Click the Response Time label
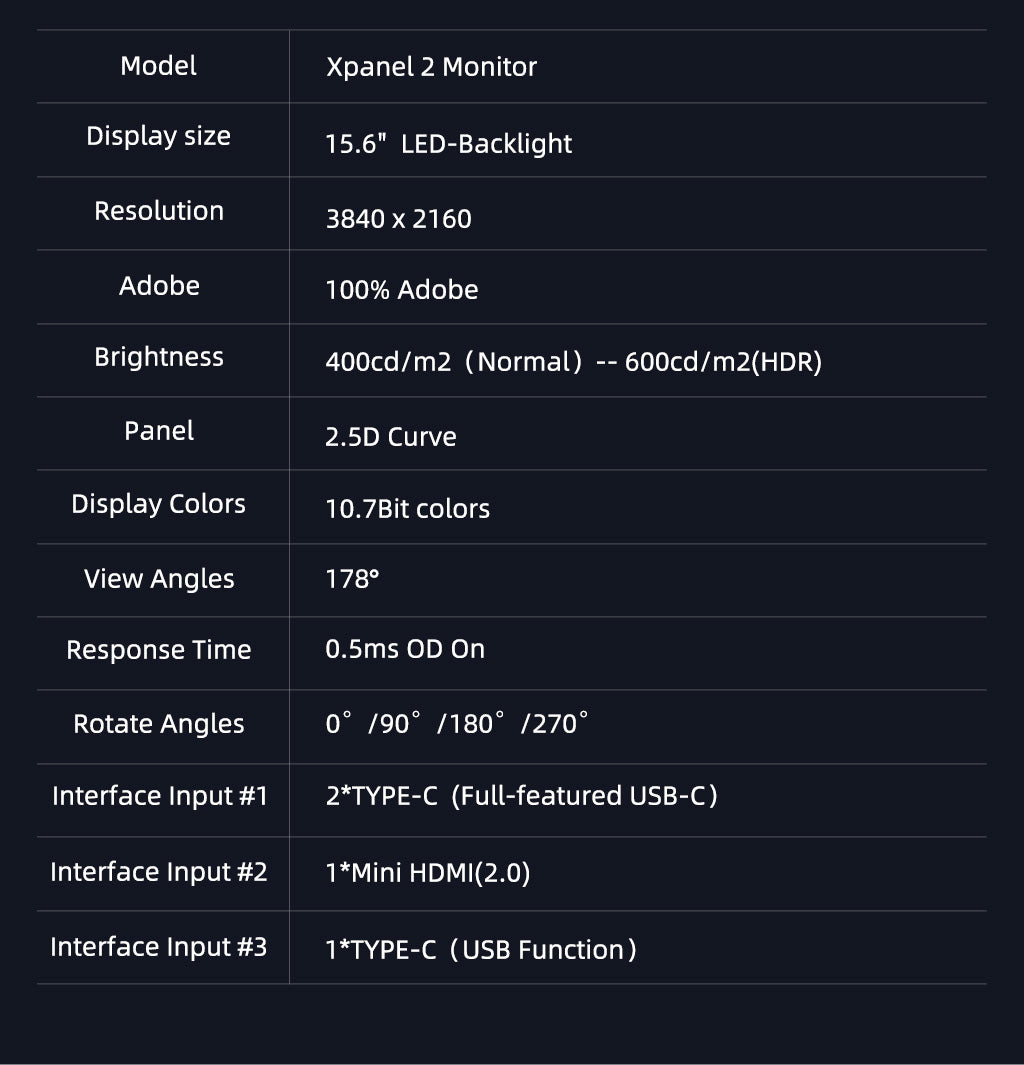Image resolution: width=1024 pixels, height=1065 pixels. point(159,650)
